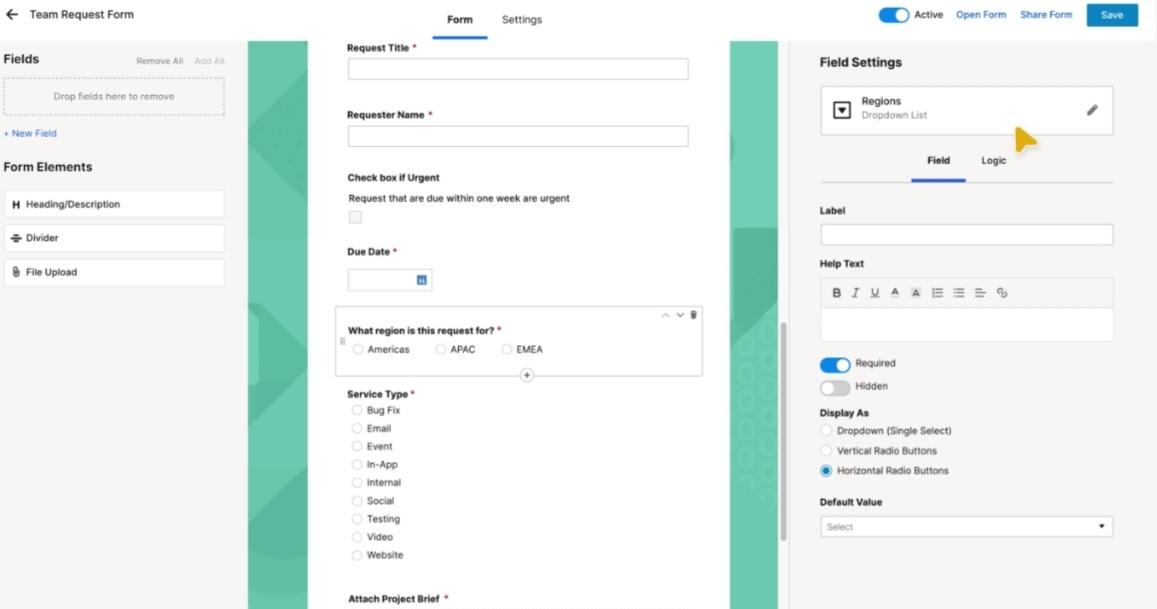Insert numbered list in Help Text
The image size is (1157, 609).
point(937,293)
